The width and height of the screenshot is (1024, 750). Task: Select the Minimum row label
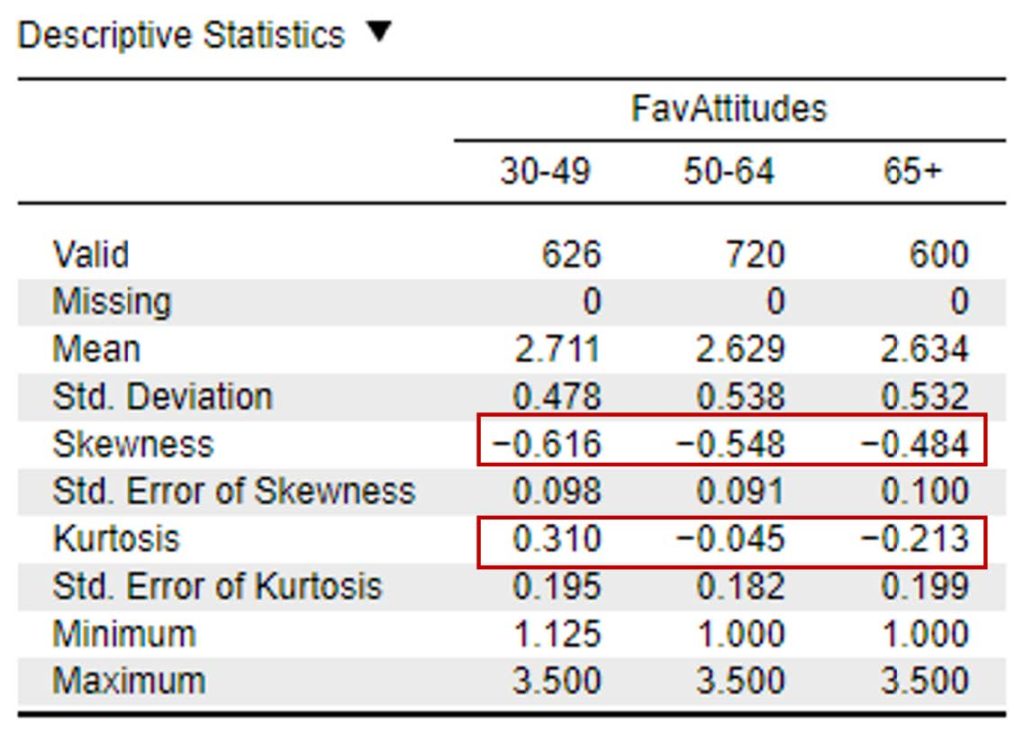pyautogui.click(x=124, y=633)
